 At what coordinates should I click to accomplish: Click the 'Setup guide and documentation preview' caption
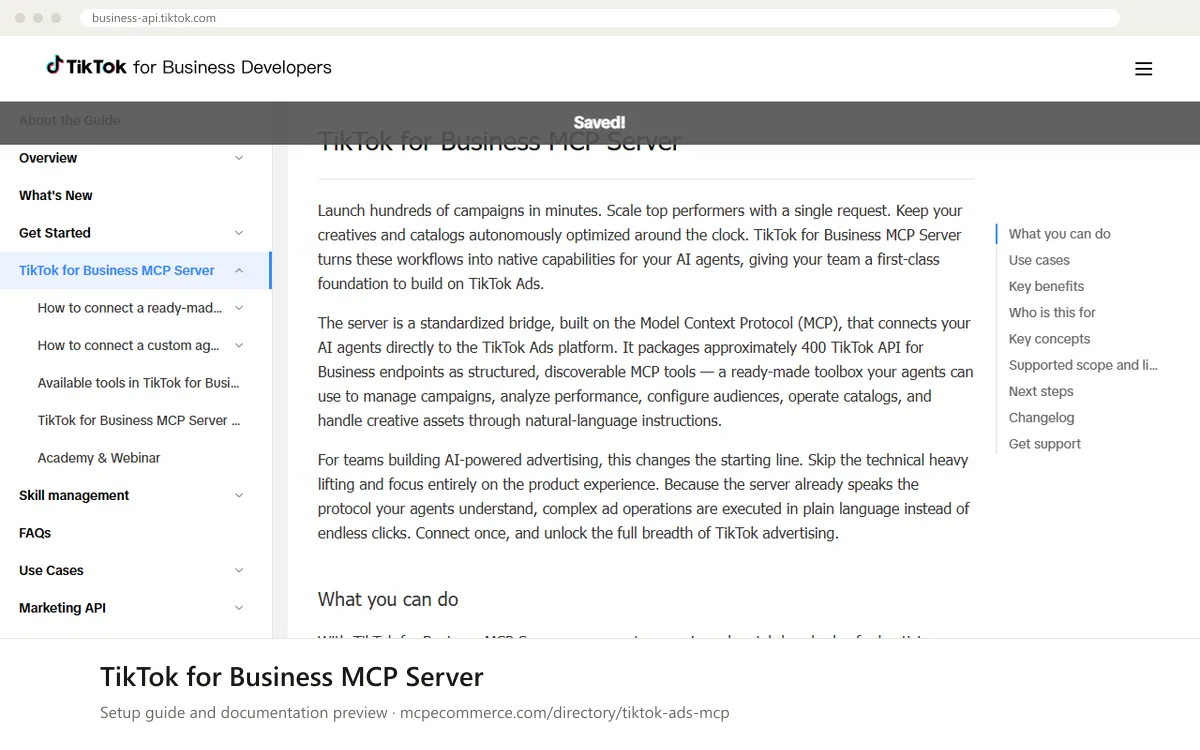(244, 713)
